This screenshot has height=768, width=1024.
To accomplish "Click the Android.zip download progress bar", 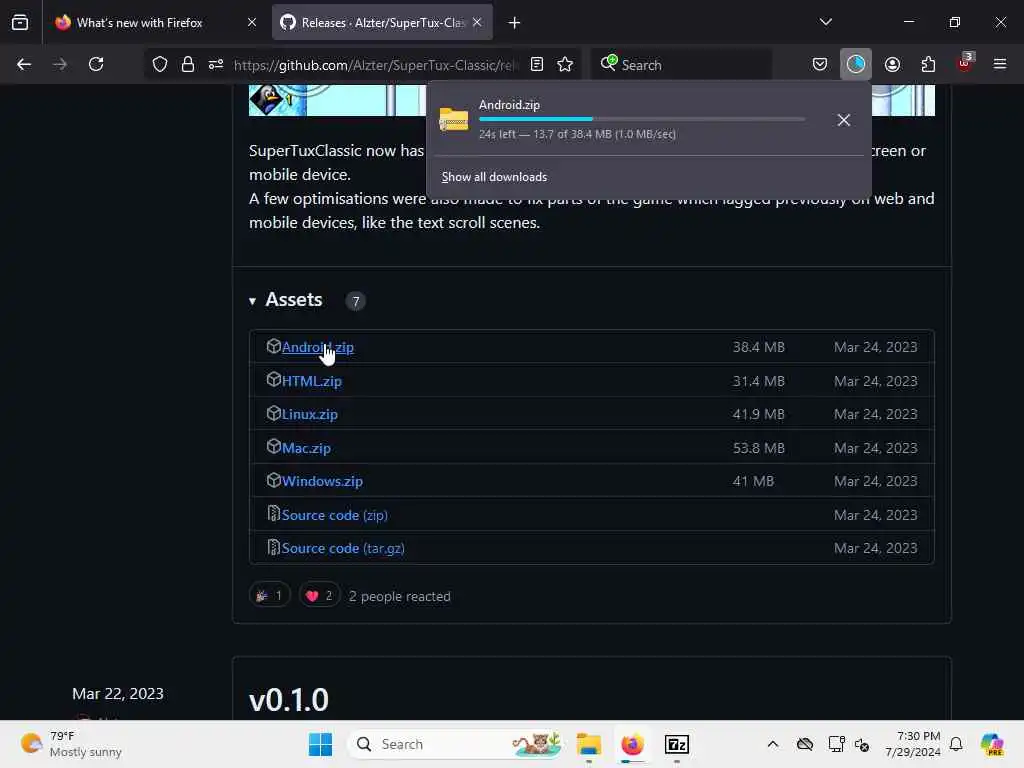I will tap(642, 119).
